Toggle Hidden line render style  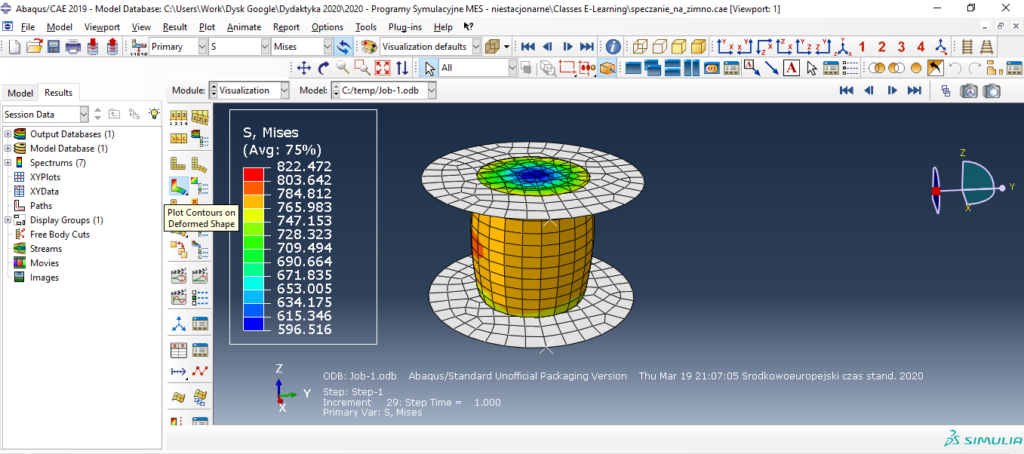click(x=660, y=47)
